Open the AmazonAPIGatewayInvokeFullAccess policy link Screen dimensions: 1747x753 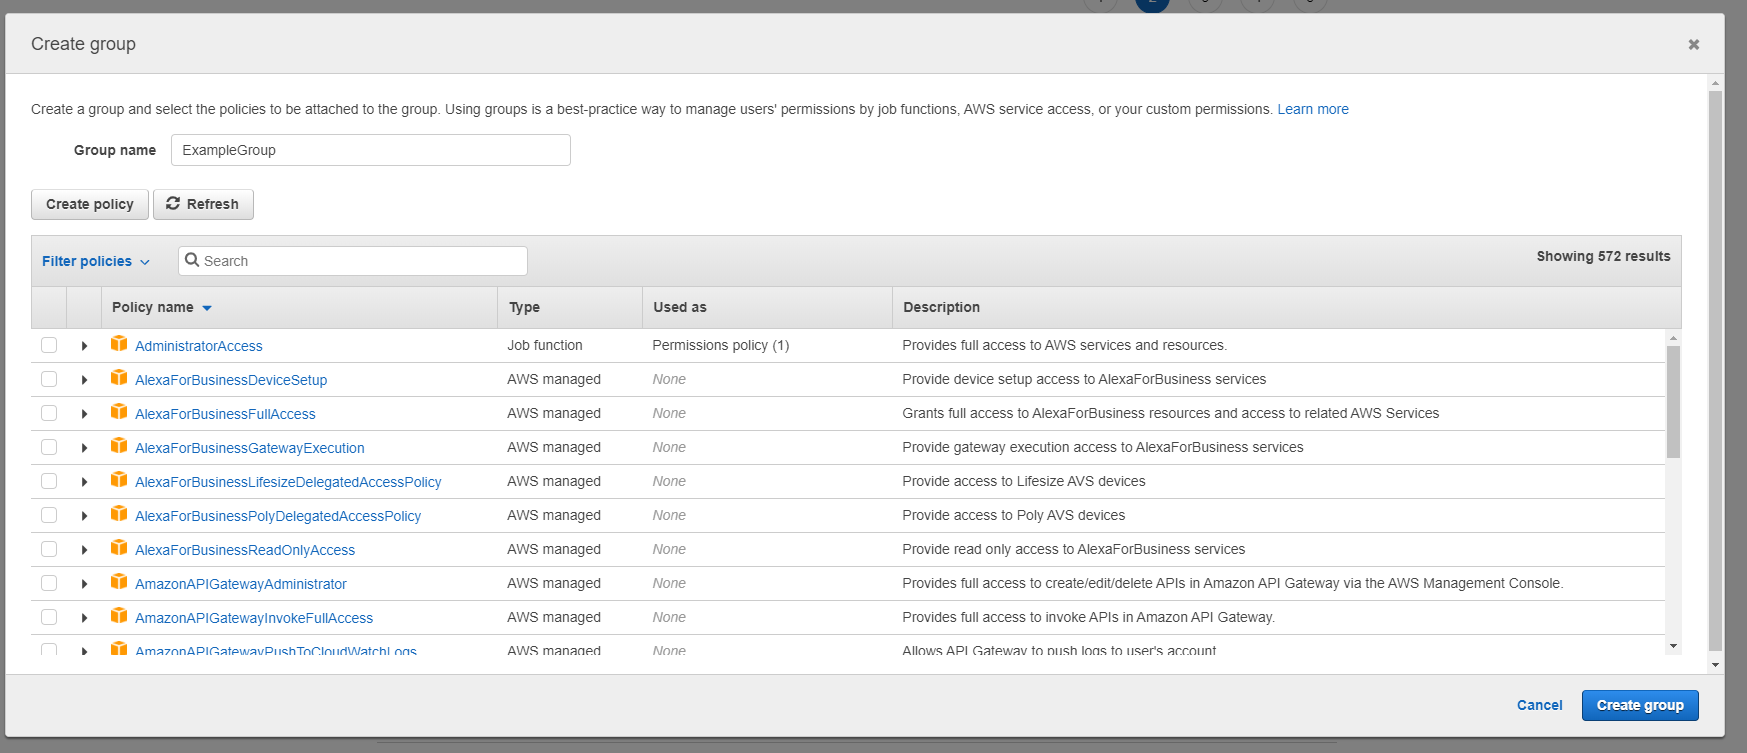(254, 618)
